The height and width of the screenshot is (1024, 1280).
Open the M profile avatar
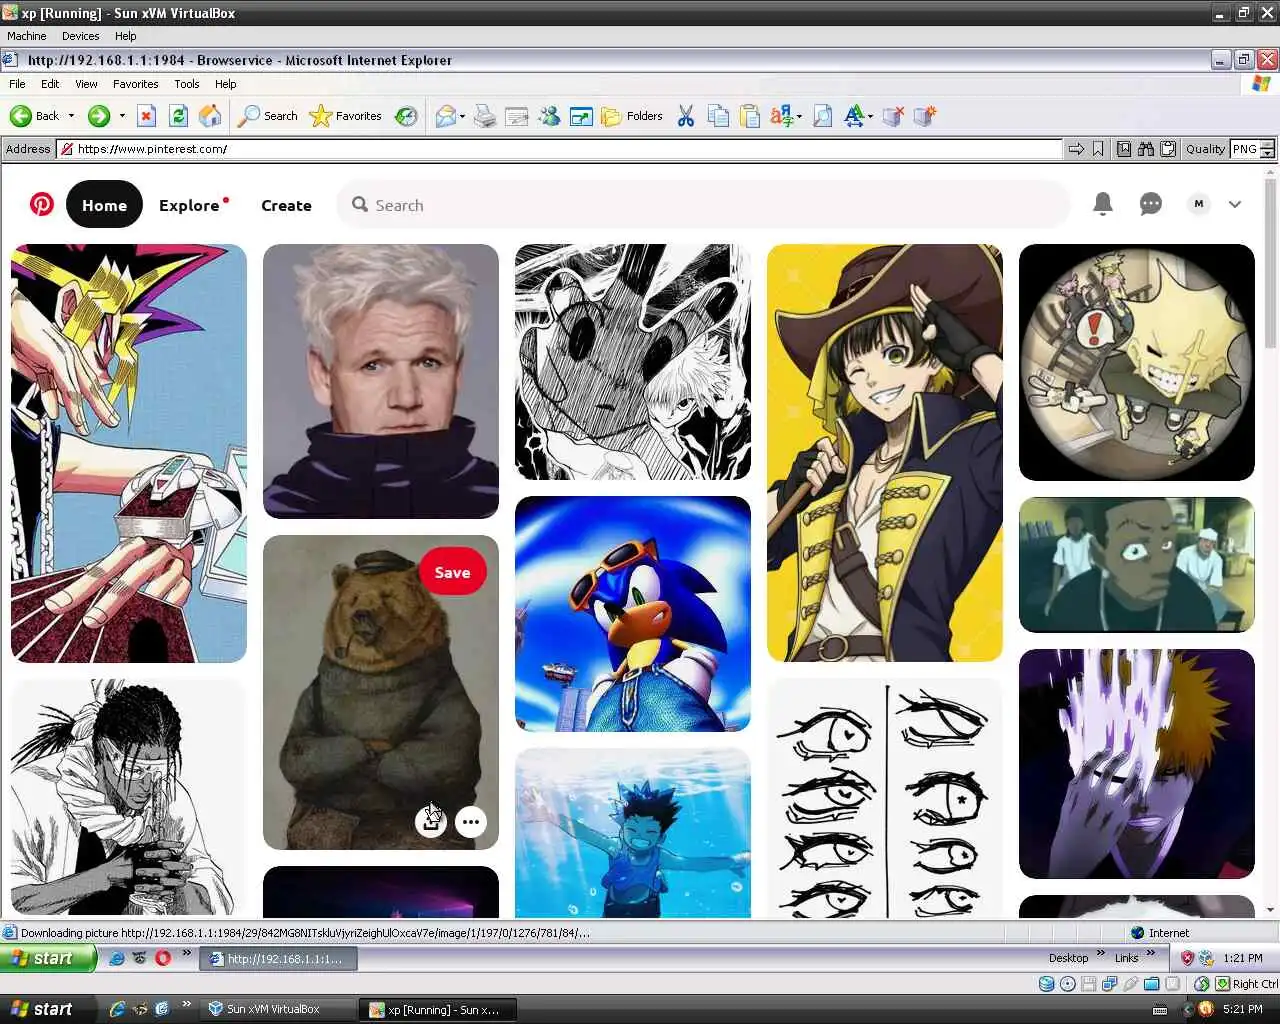pyautogui.click(x=1199, y=204)
